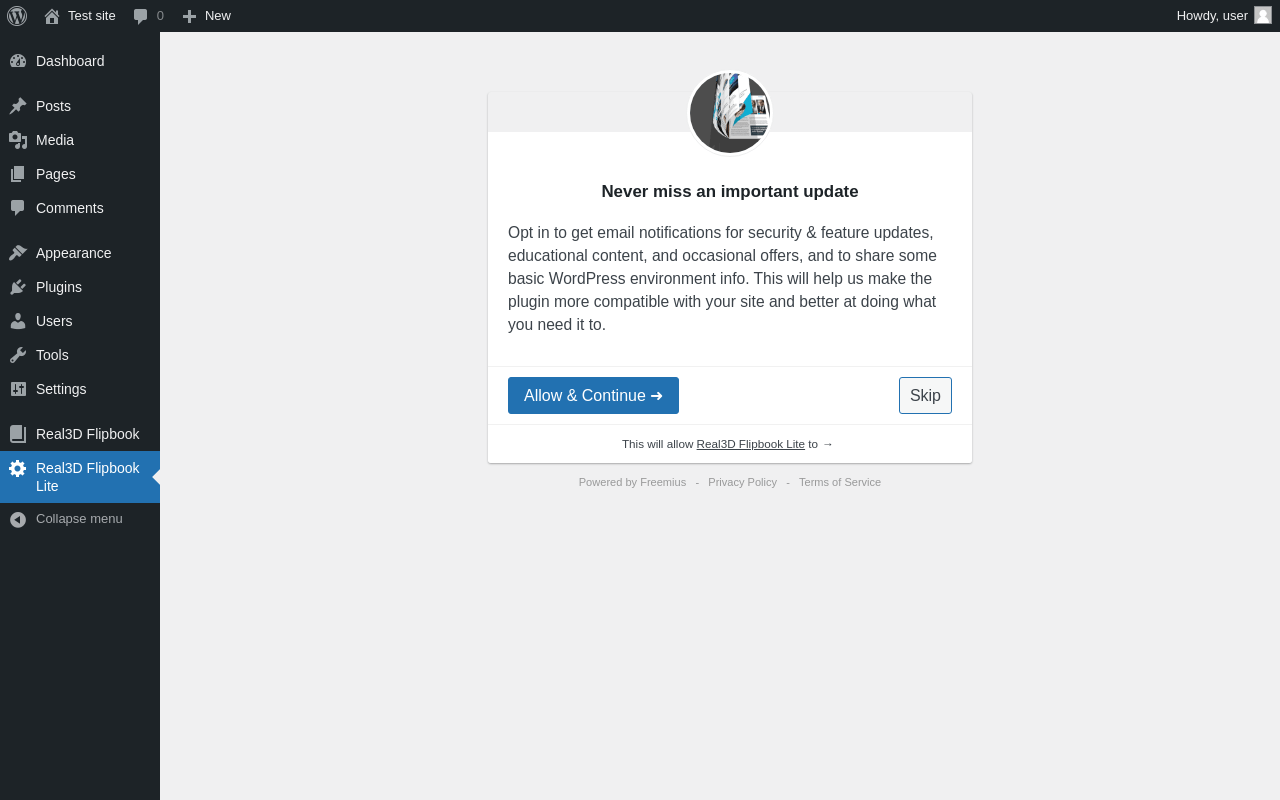
Task: Click the home icon beside Test site
Action: coord(52,16)
